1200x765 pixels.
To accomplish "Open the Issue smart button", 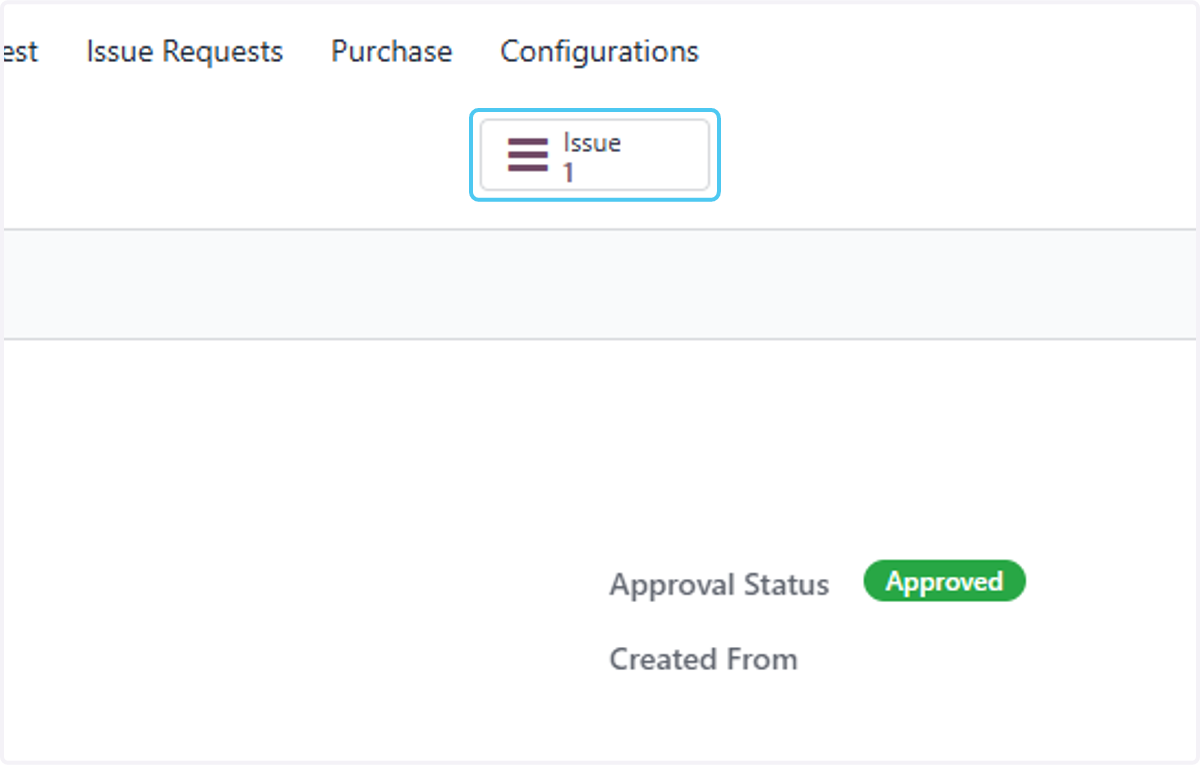I will click(x=595, y=155).
